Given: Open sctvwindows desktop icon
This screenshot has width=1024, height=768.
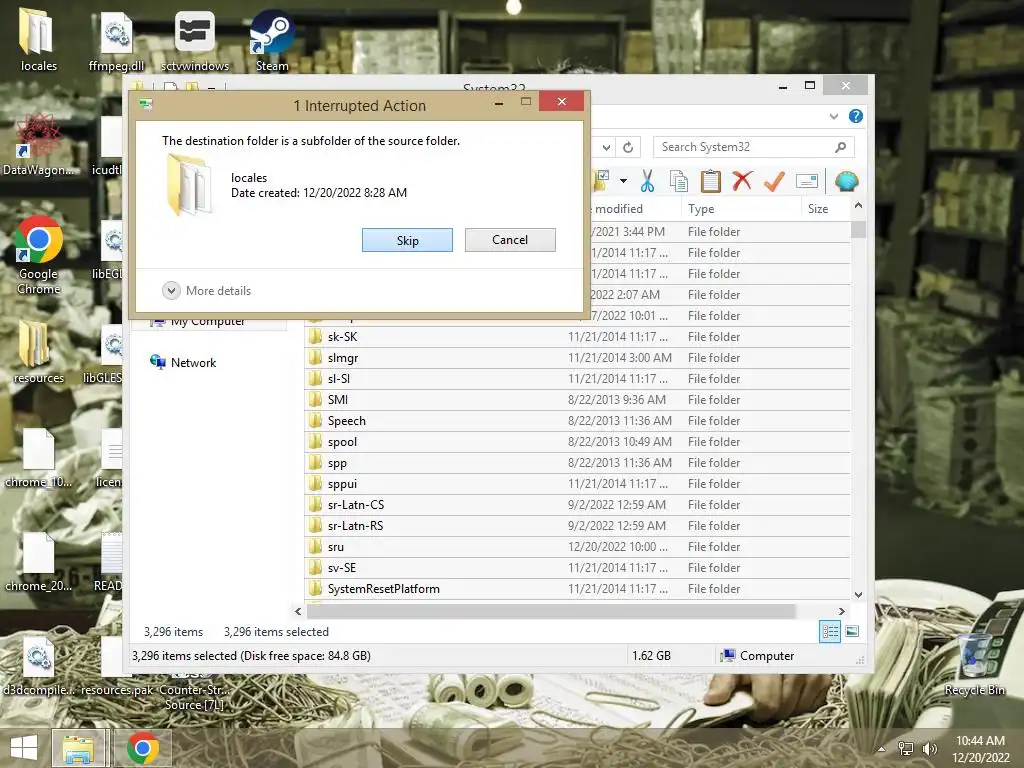Looking at the screenshot, I should coord(195,39).
